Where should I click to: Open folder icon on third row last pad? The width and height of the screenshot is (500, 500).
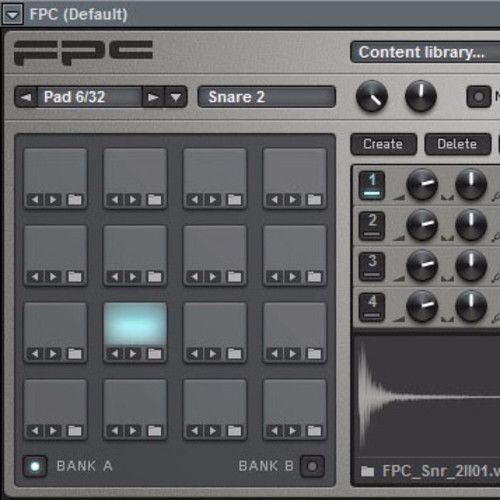click(314, 354)
